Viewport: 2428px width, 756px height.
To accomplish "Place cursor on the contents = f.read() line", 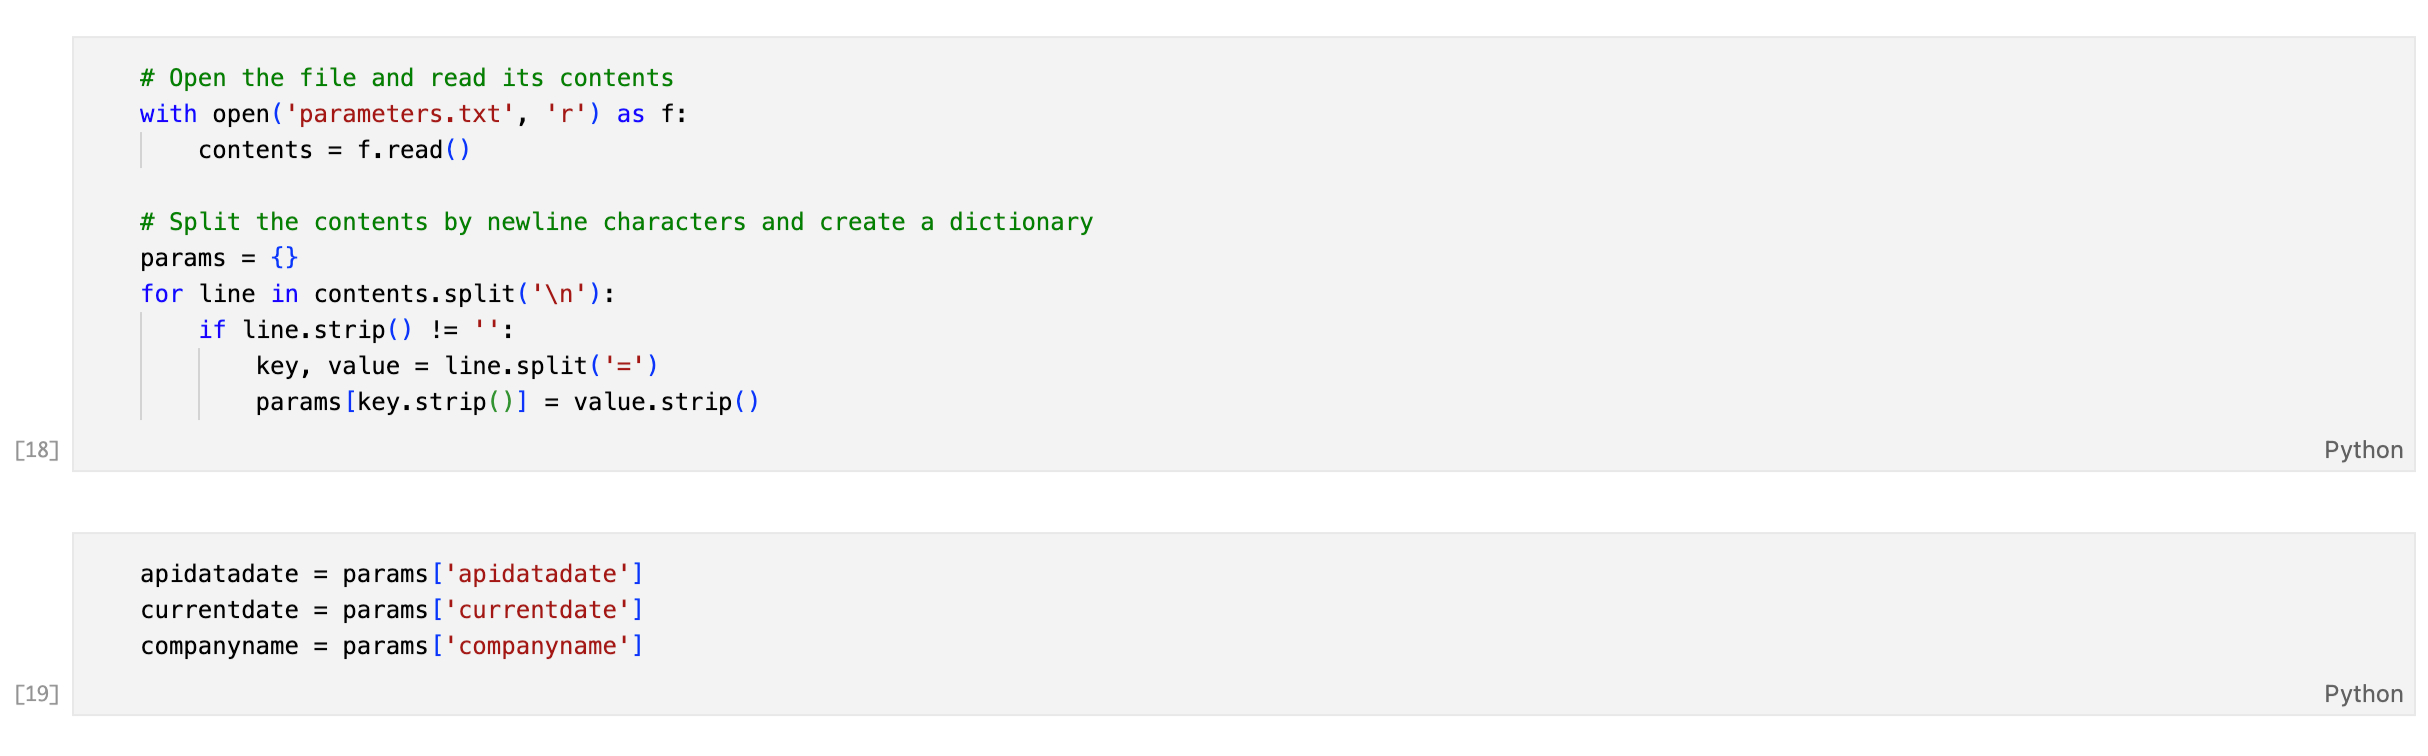I will pyautogui.click(x=334, y=150).
